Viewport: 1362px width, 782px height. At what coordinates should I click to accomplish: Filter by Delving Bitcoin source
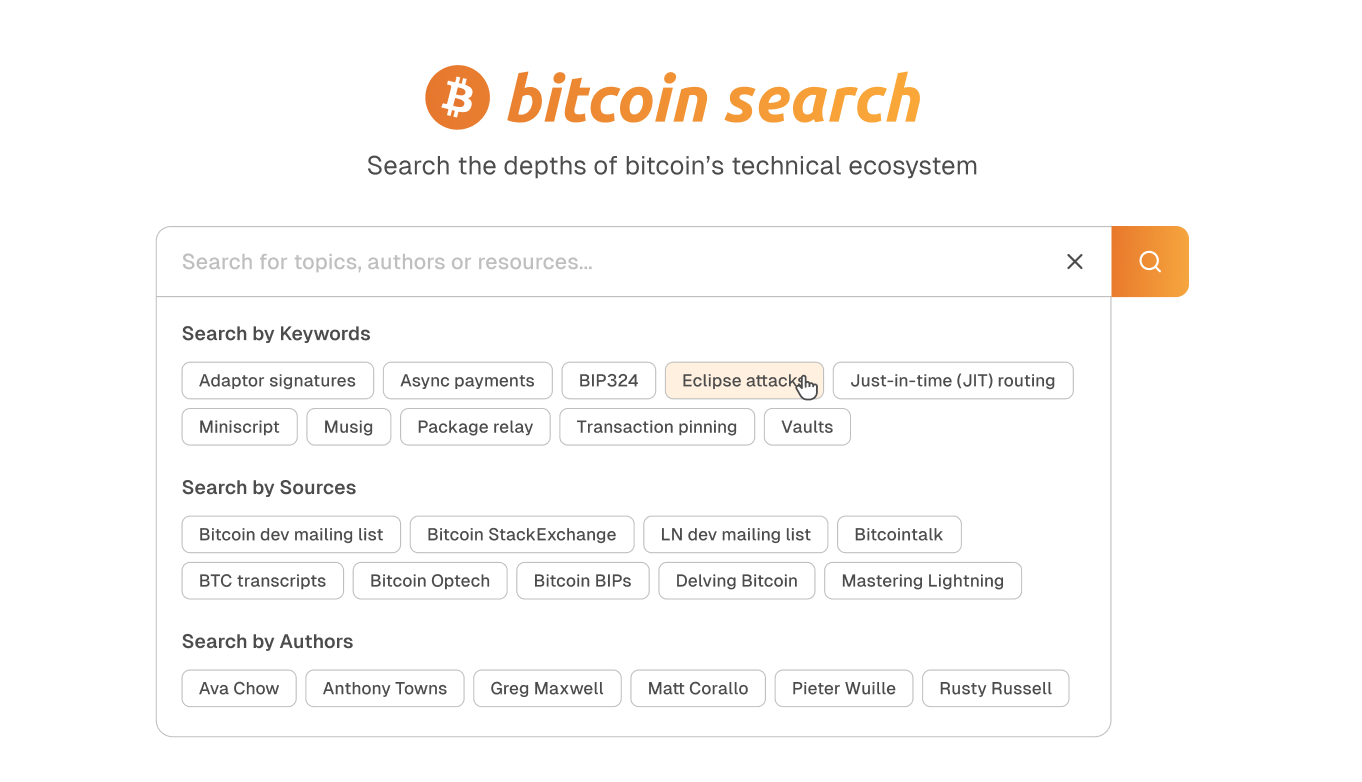(x=736, y=581)
